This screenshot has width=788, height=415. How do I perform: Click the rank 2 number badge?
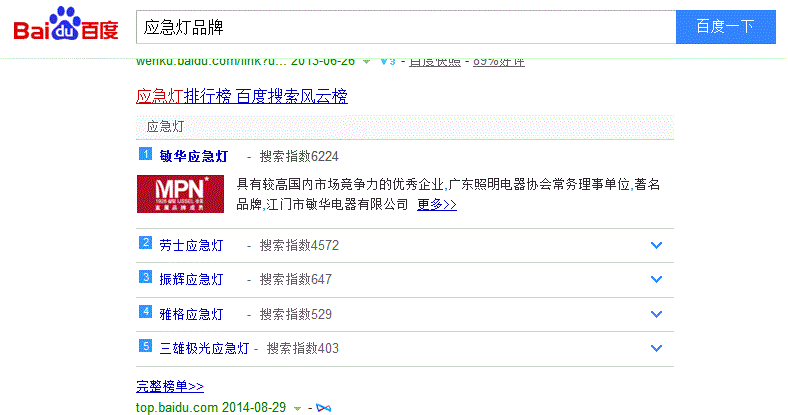coord(145,243)
